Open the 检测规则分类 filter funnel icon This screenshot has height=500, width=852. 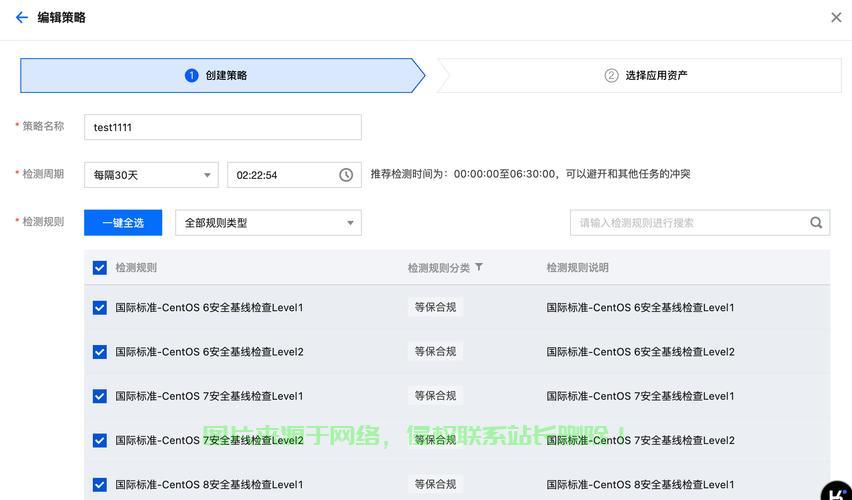(x=479, y=267)
